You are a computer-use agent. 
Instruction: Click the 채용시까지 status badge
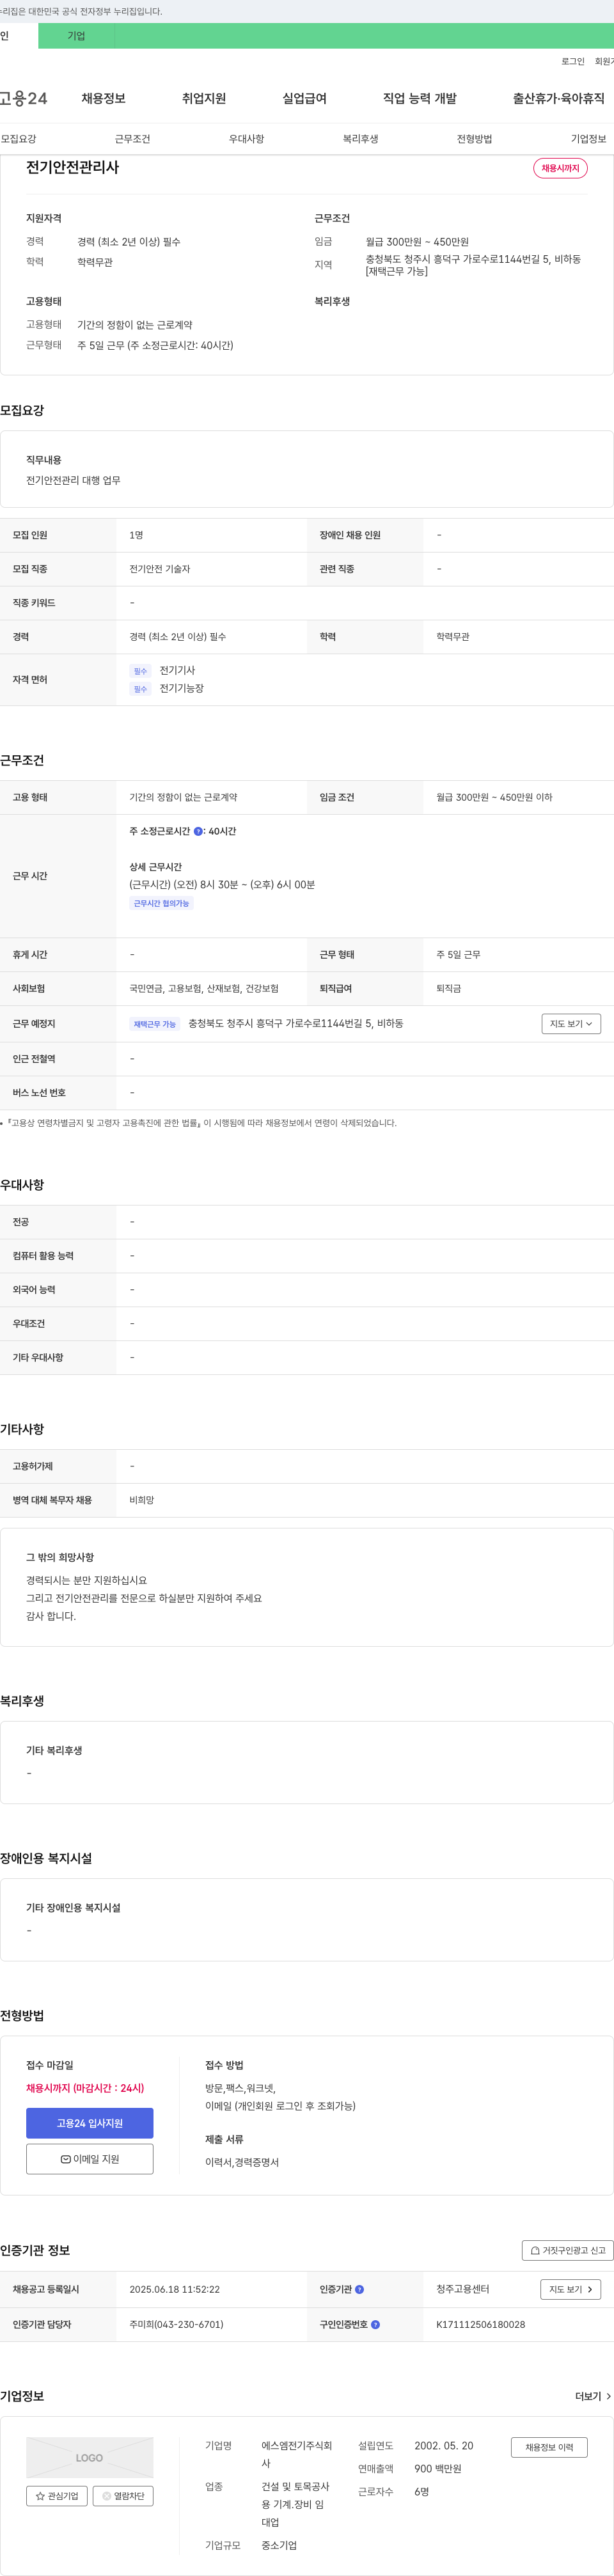560,168
